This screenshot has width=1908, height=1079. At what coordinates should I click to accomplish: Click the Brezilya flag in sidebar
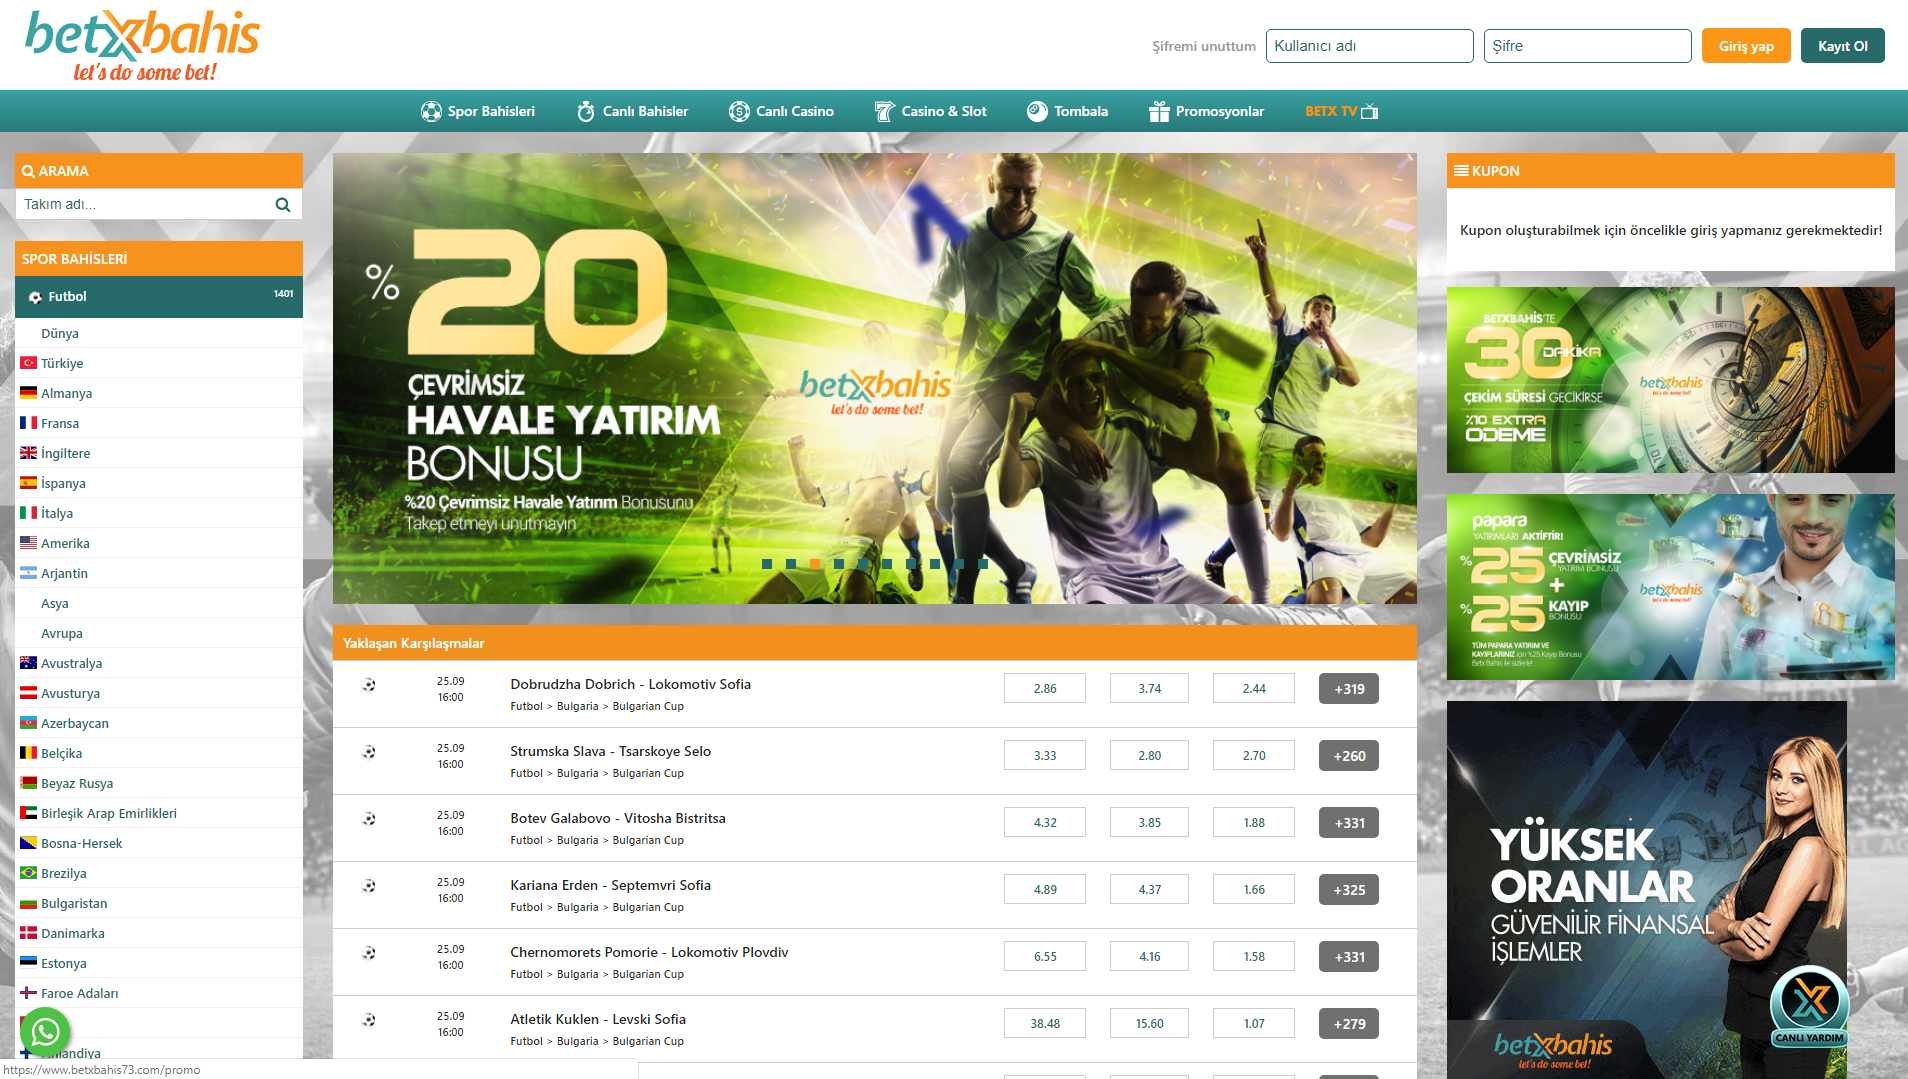point(29,873)
